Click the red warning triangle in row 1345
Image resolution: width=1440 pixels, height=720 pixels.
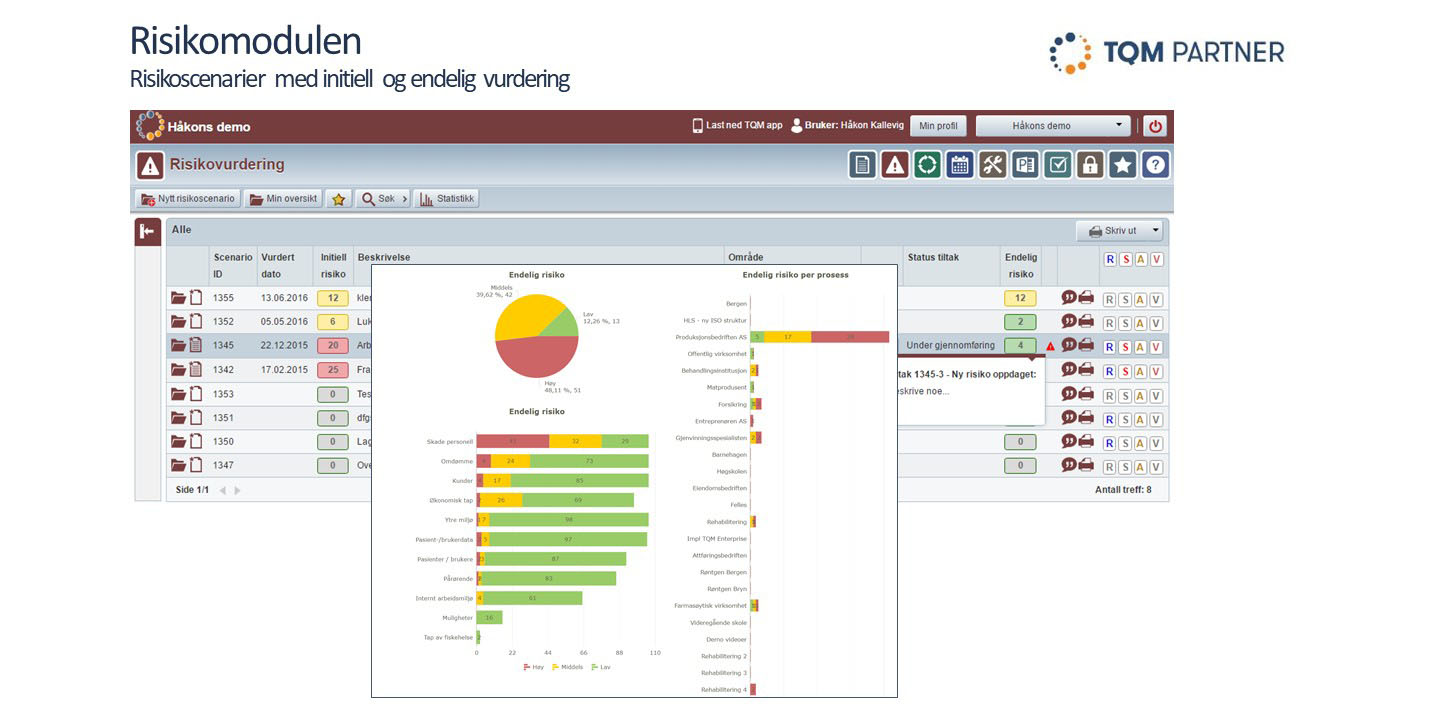[1050, 346]
